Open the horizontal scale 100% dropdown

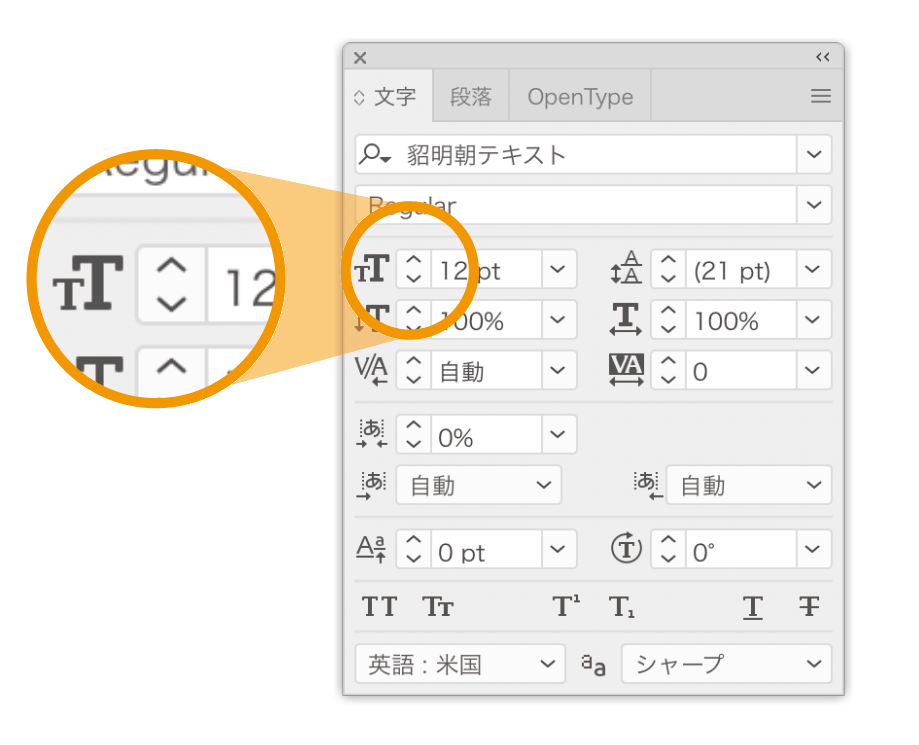(x=813, y=319)
